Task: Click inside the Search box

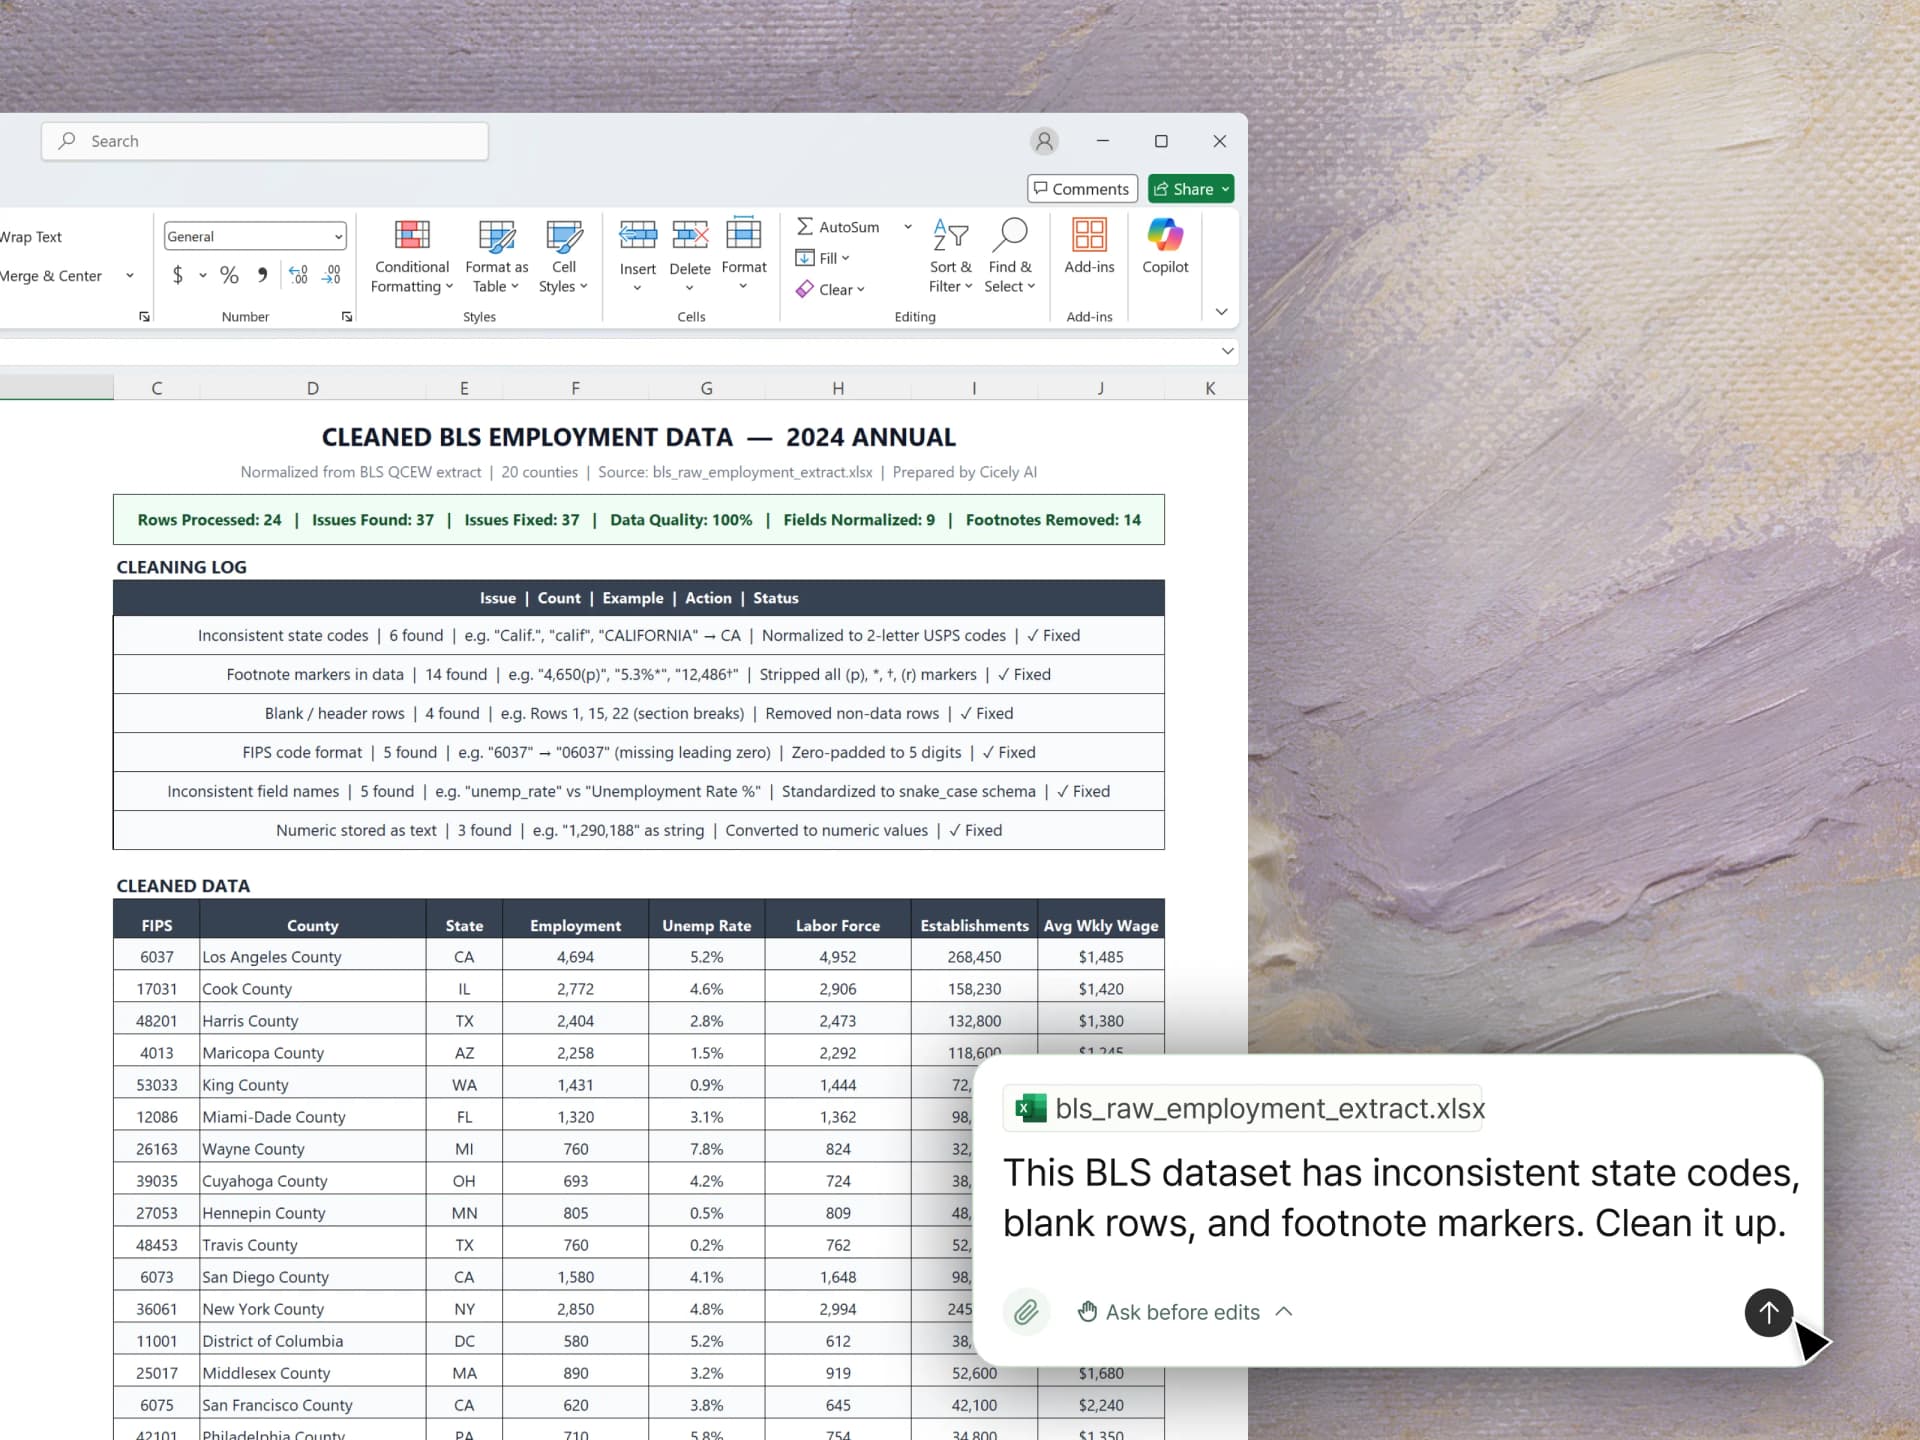Action: point(264,141)
